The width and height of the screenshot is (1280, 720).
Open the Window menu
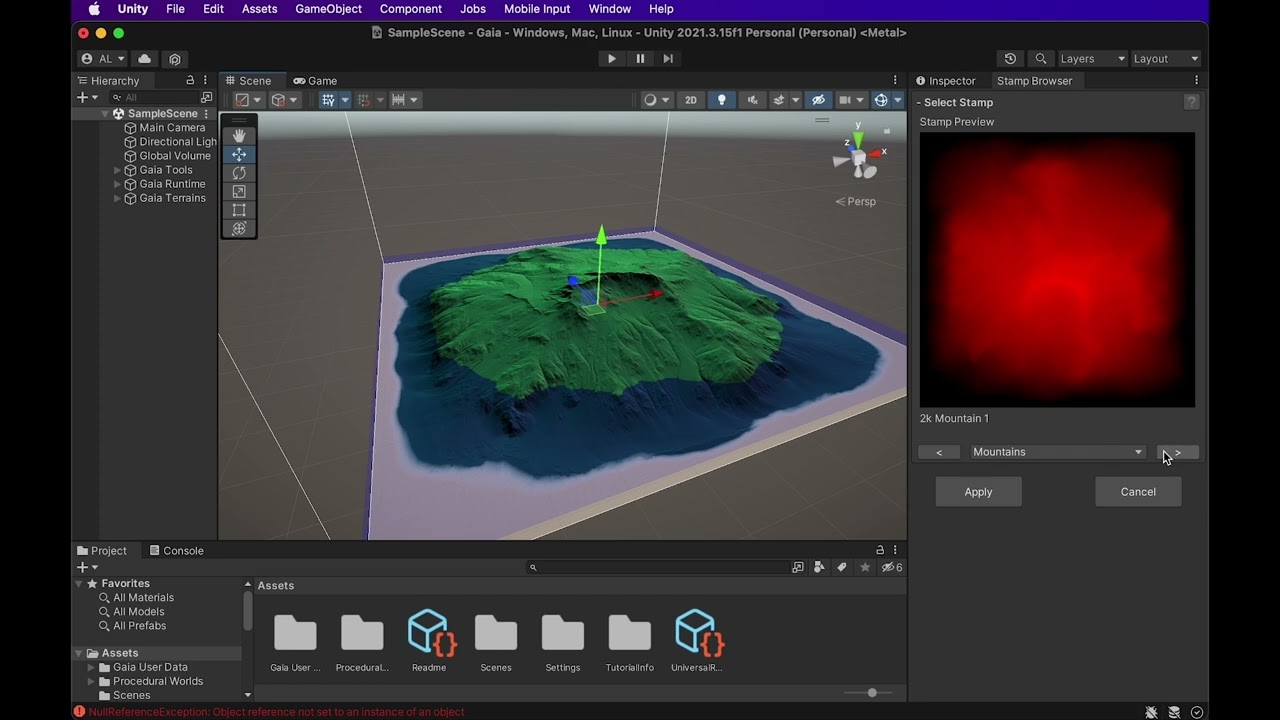click(x=609, y=9)
